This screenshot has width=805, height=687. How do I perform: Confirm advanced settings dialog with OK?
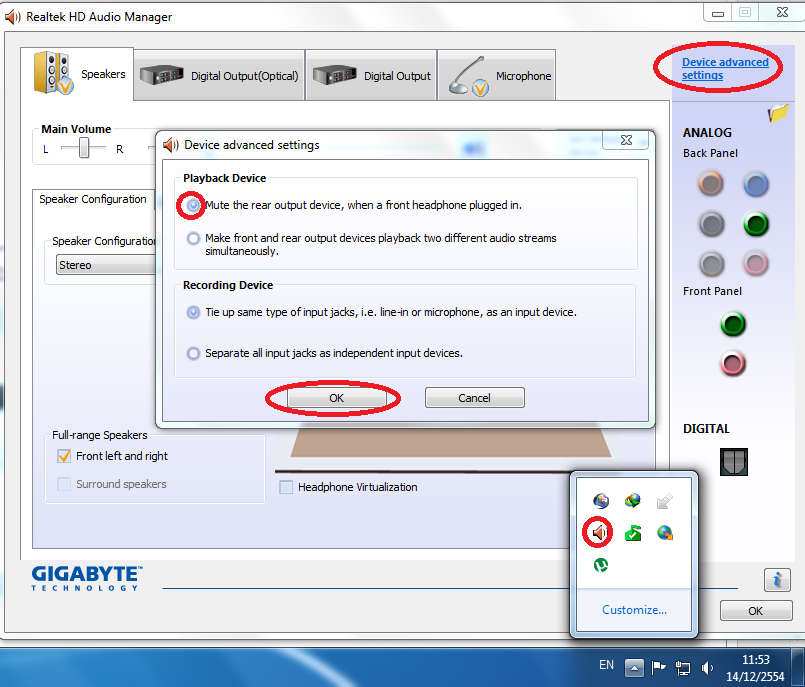[336, 398]
